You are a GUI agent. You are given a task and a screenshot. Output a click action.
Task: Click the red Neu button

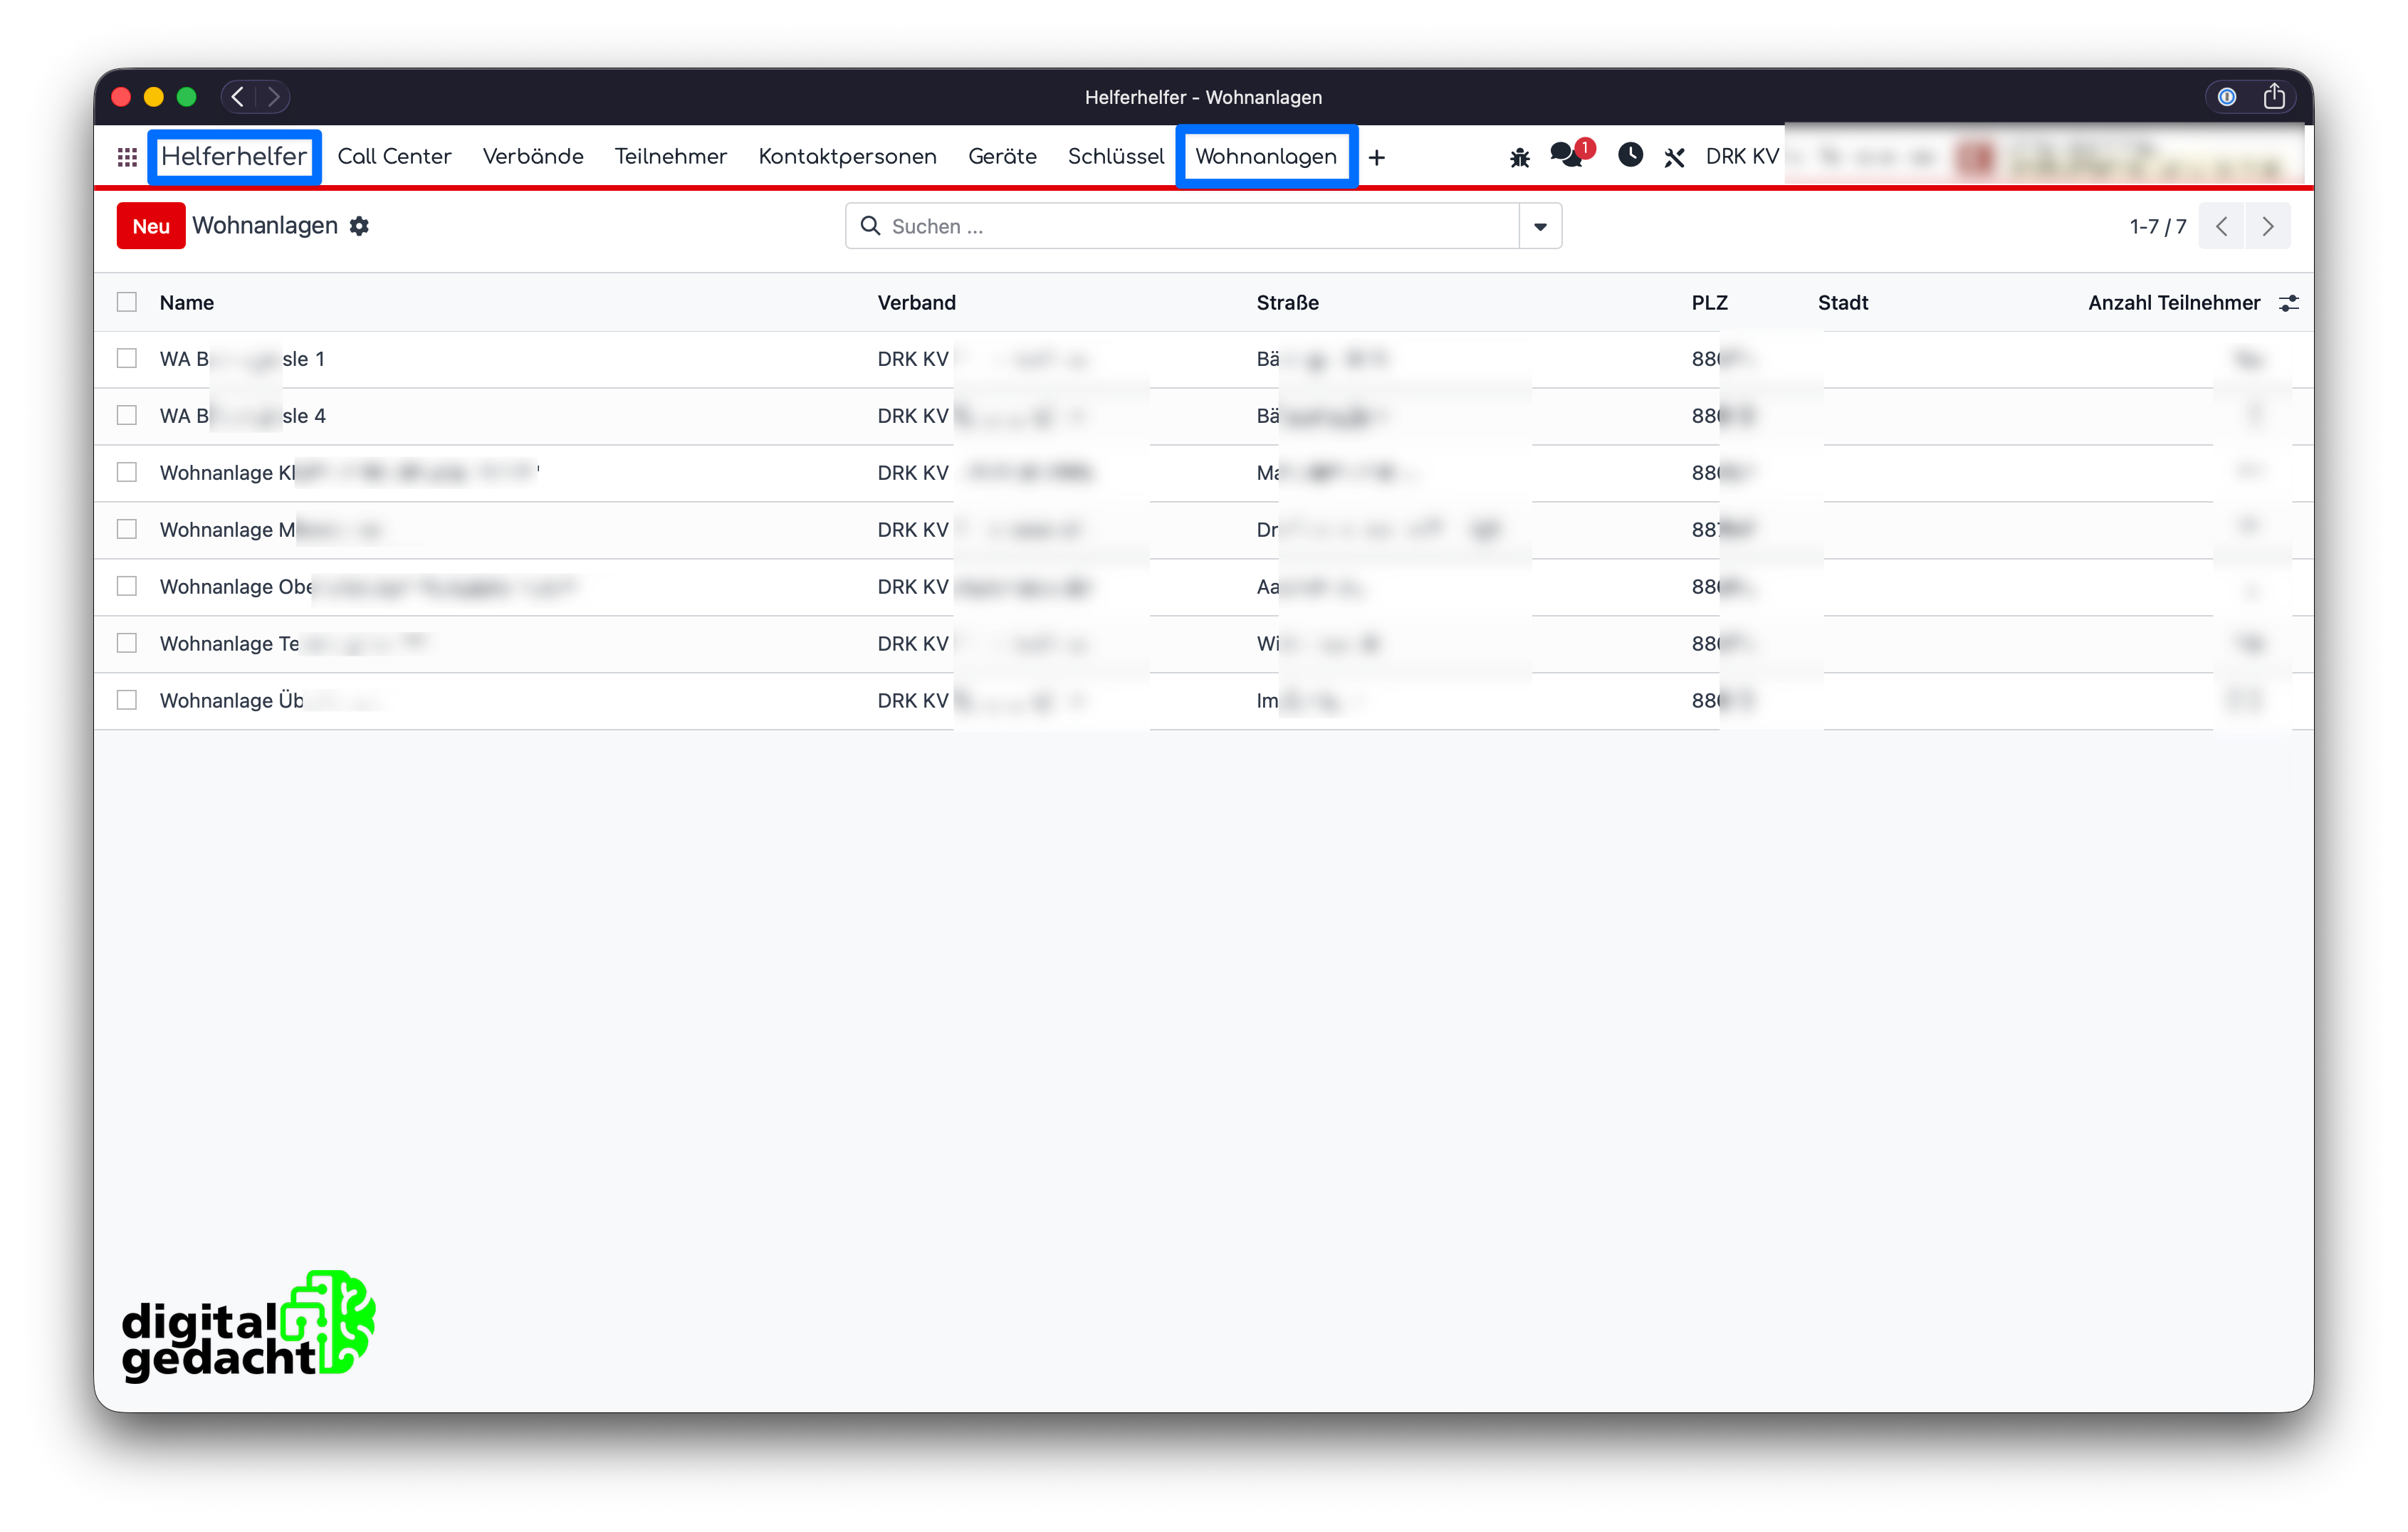point(151,226)
